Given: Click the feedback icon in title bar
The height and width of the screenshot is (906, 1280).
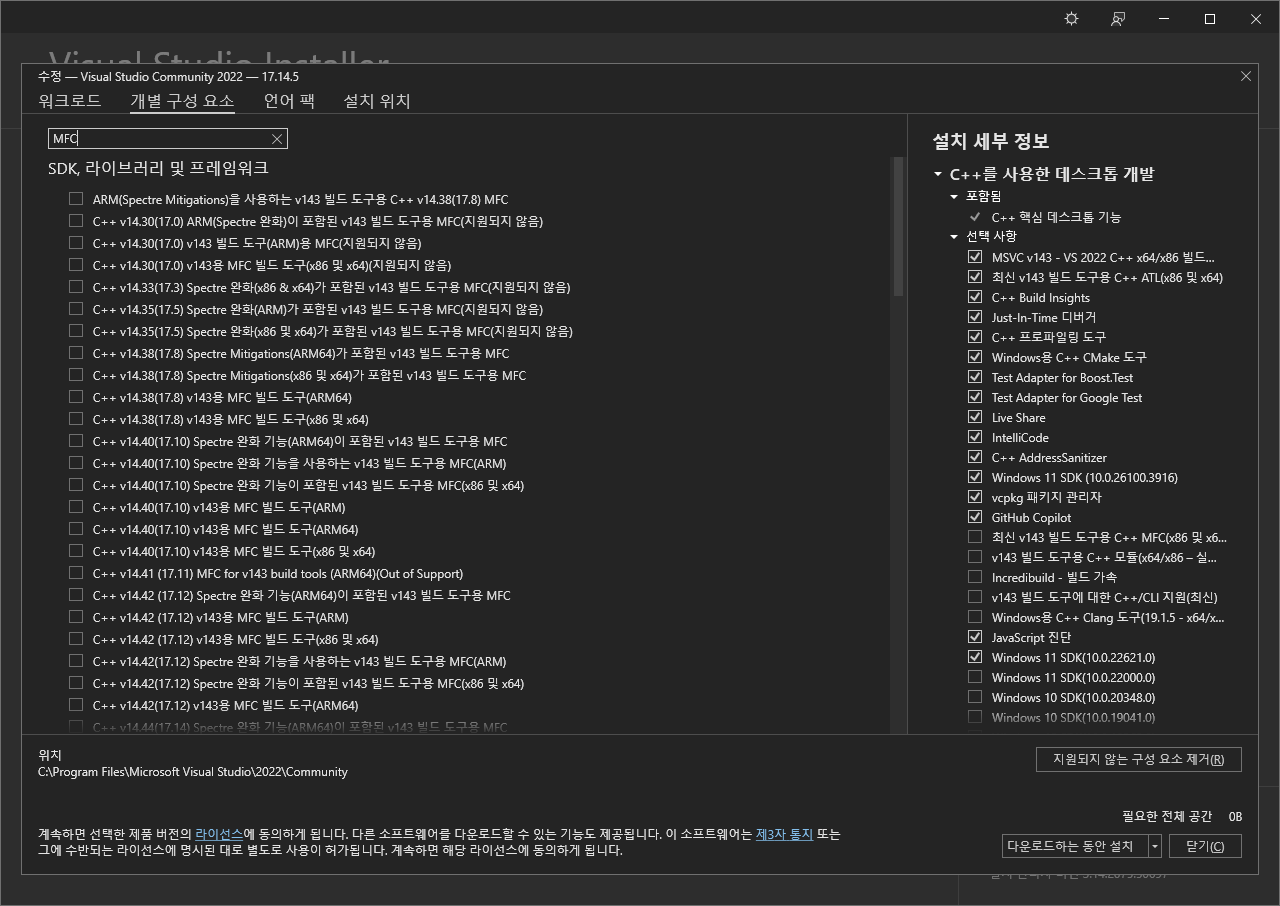Looking at the screenshot, I should [x=1118, y=19].
